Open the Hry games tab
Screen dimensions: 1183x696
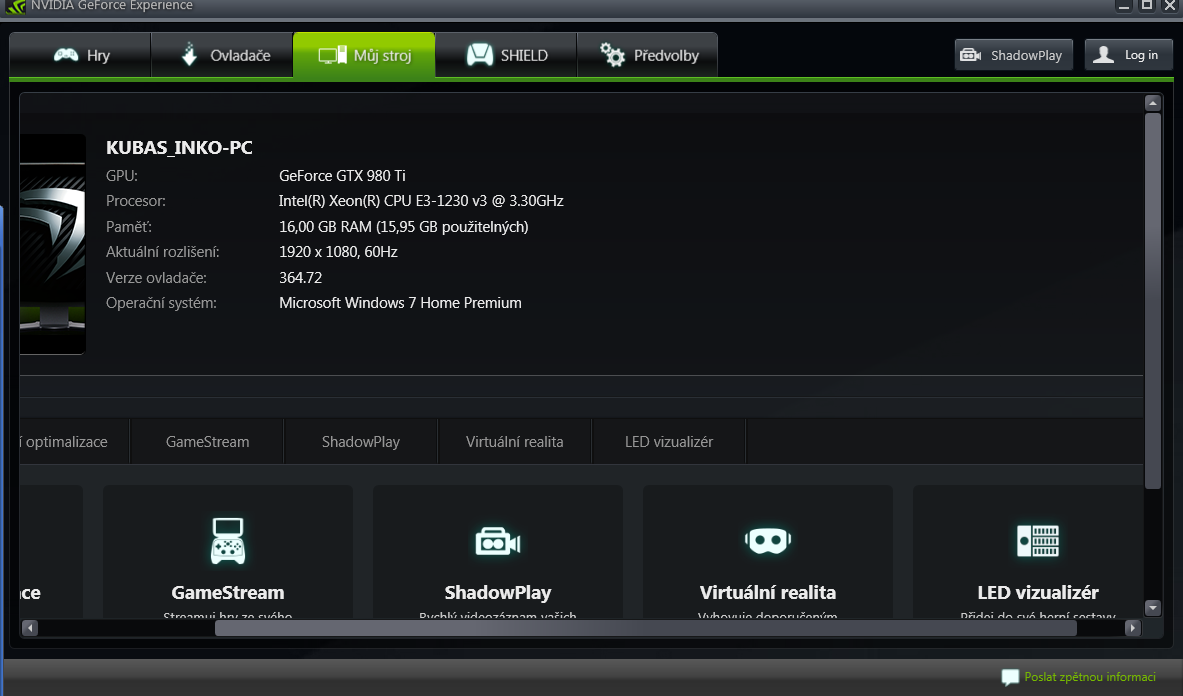[80, 55]
